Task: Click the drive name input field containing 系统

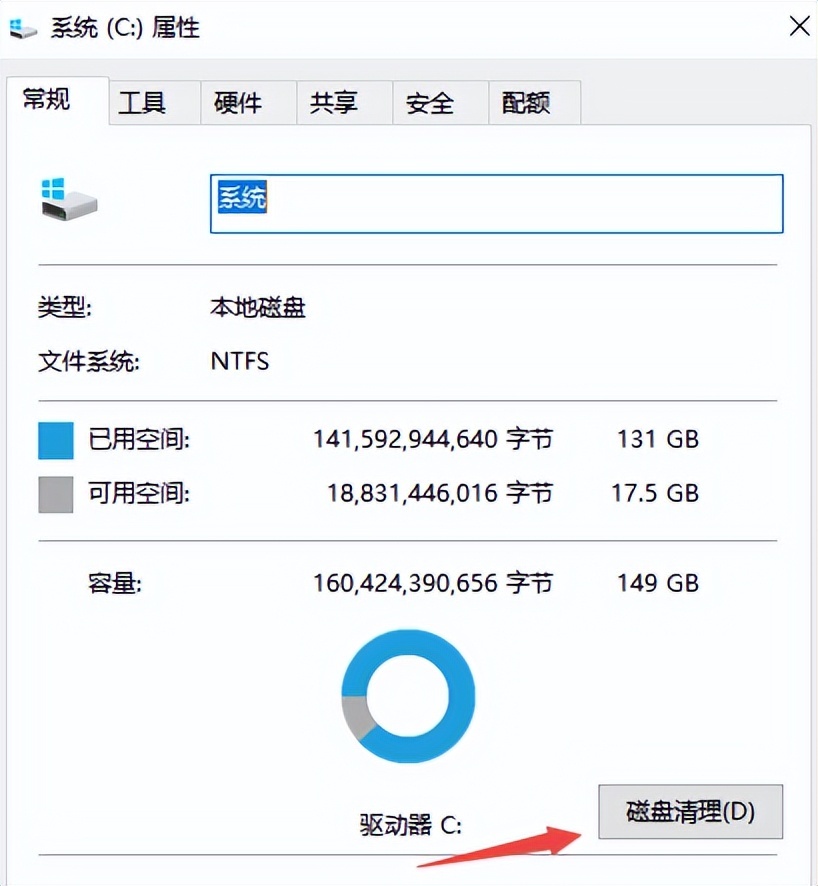Action: pos(497,203)
